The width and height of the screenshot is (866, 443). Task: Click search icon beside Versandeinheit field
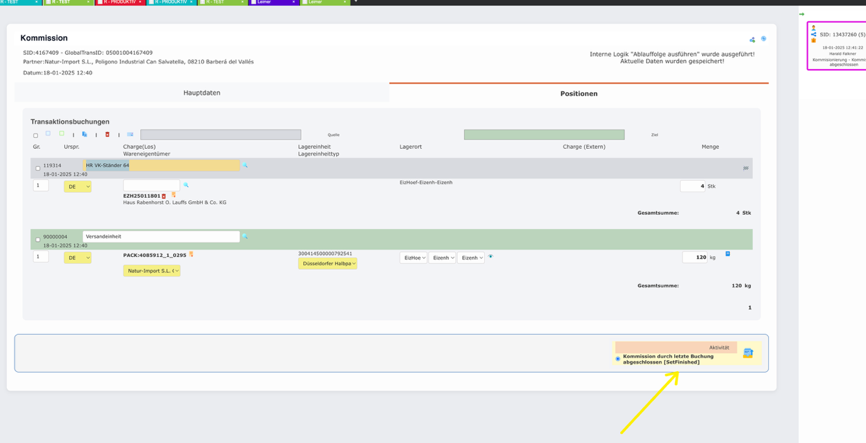coord(245,237)
